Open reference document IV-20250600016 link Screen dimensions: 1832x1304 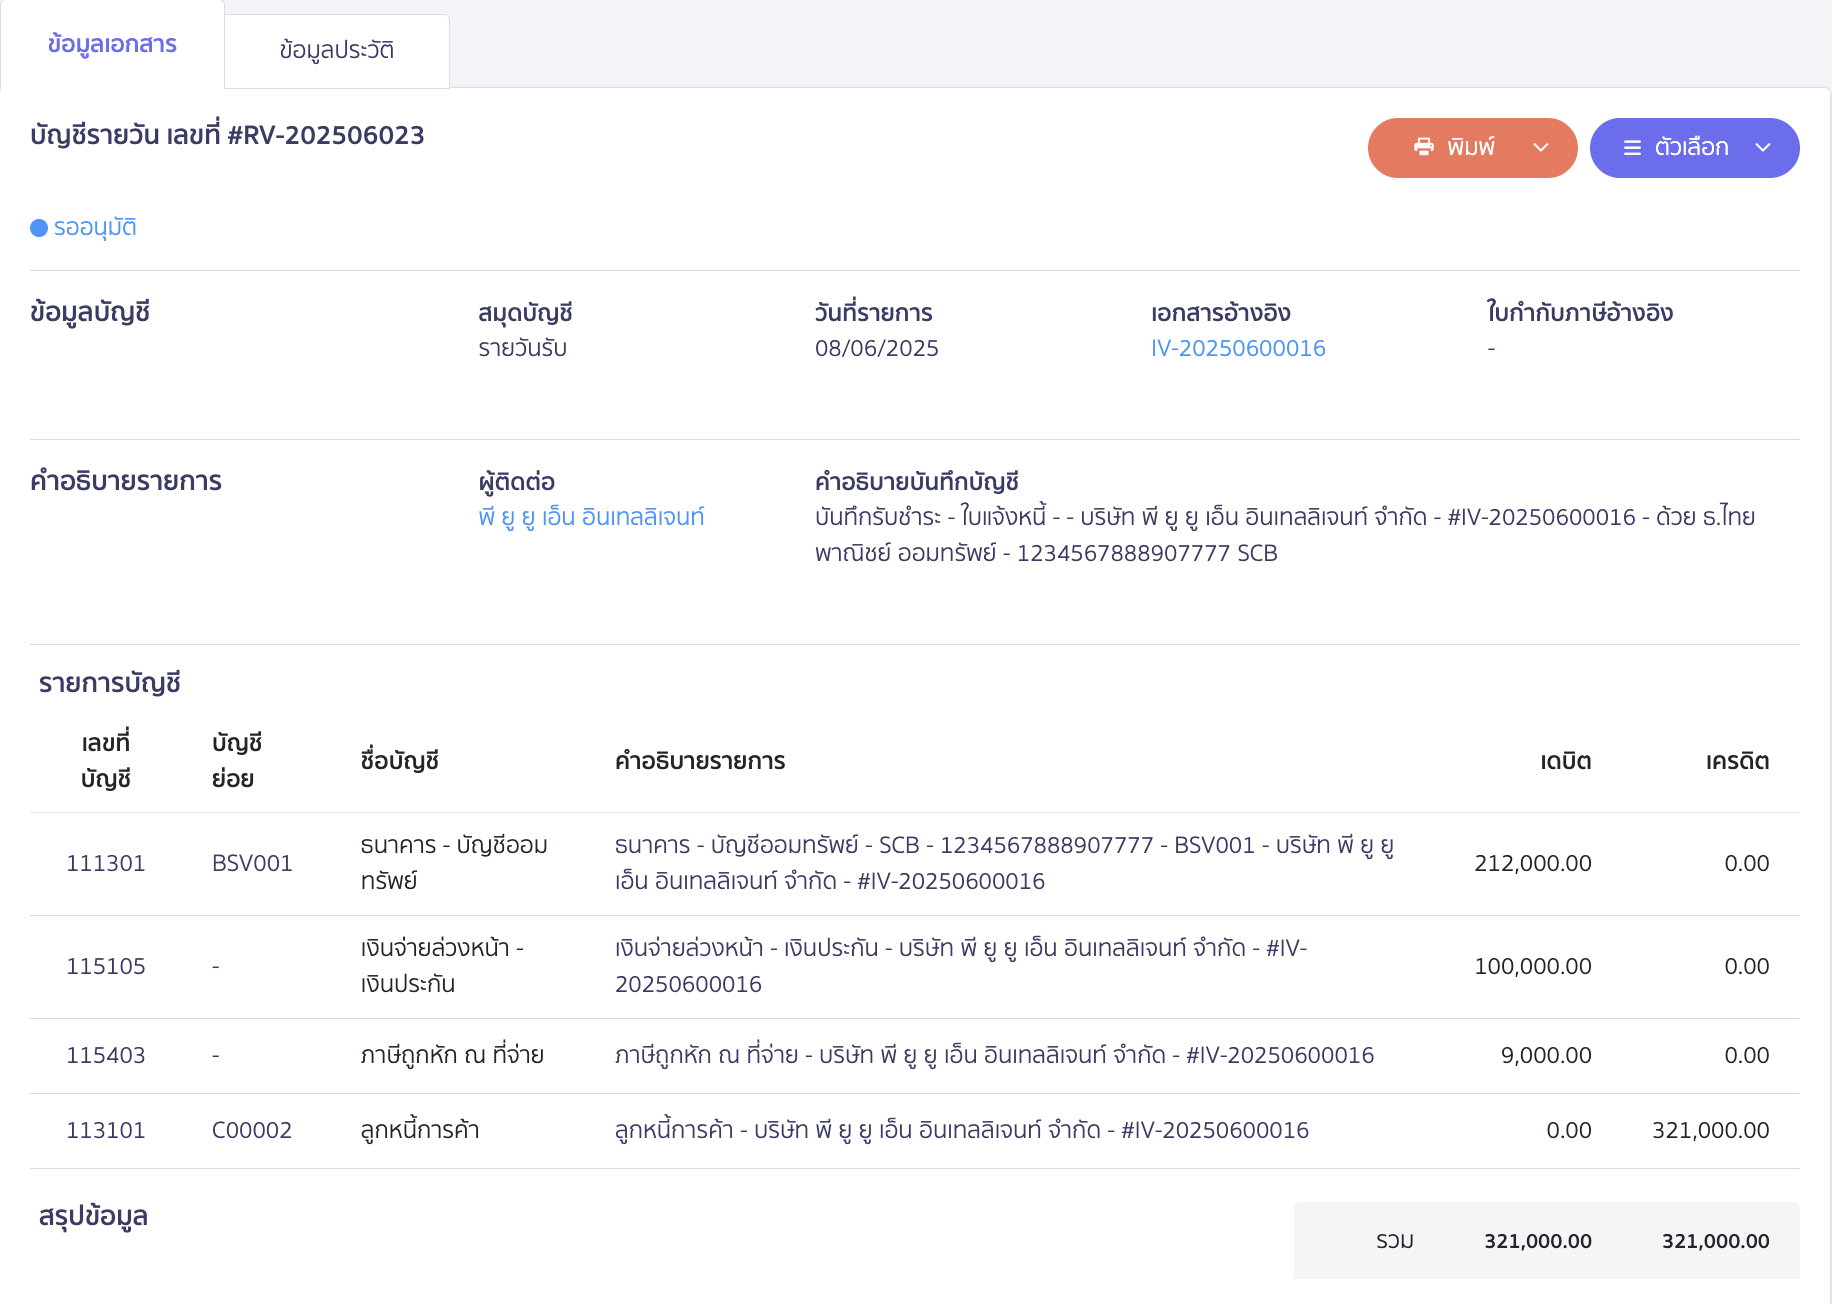(1238, 348)
